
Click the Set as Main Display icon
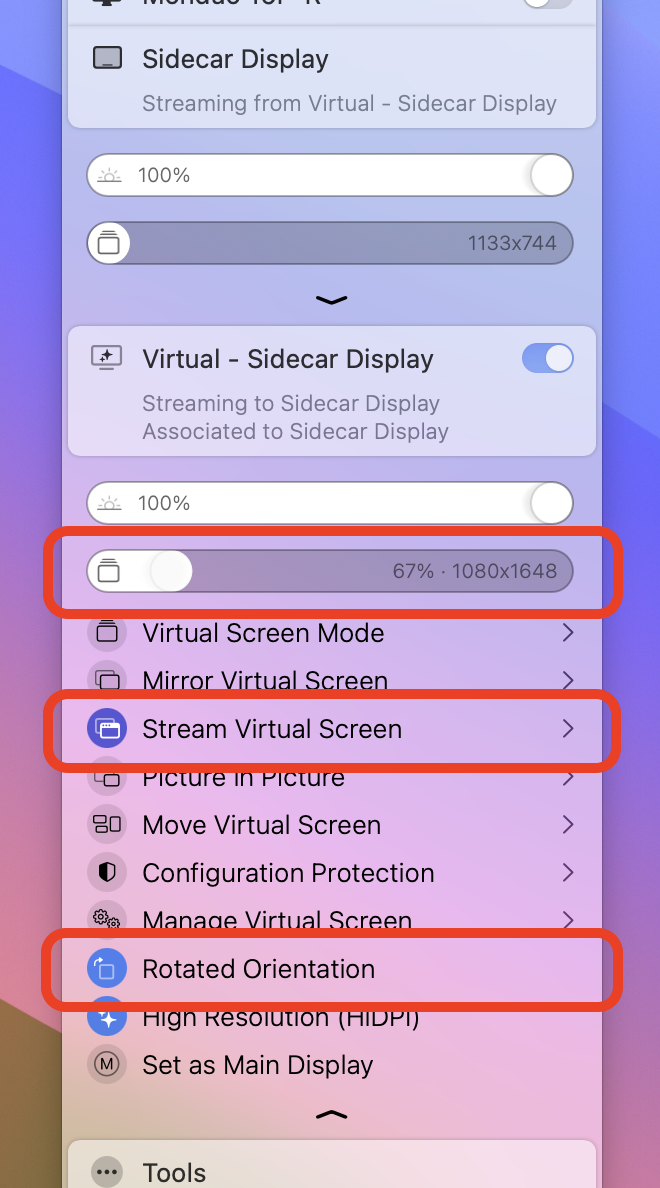(107, 1065)
